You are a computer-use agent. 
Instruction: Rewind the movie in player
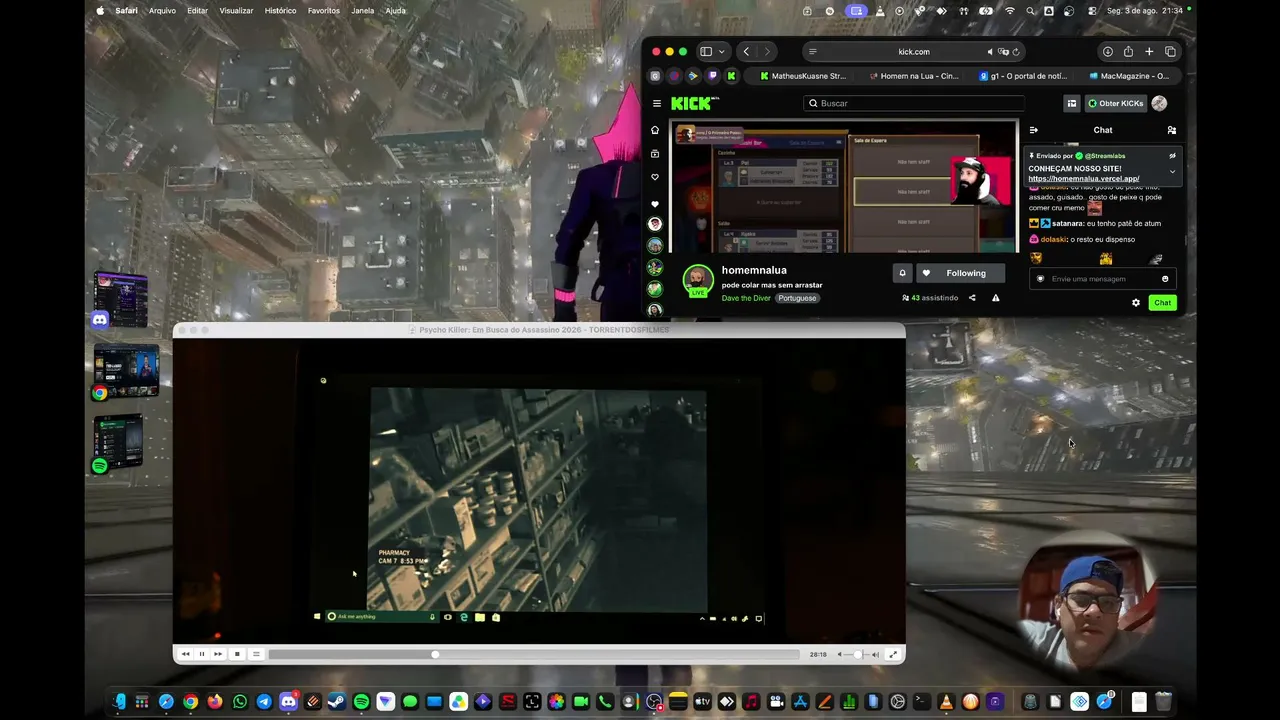coord(185,654)
